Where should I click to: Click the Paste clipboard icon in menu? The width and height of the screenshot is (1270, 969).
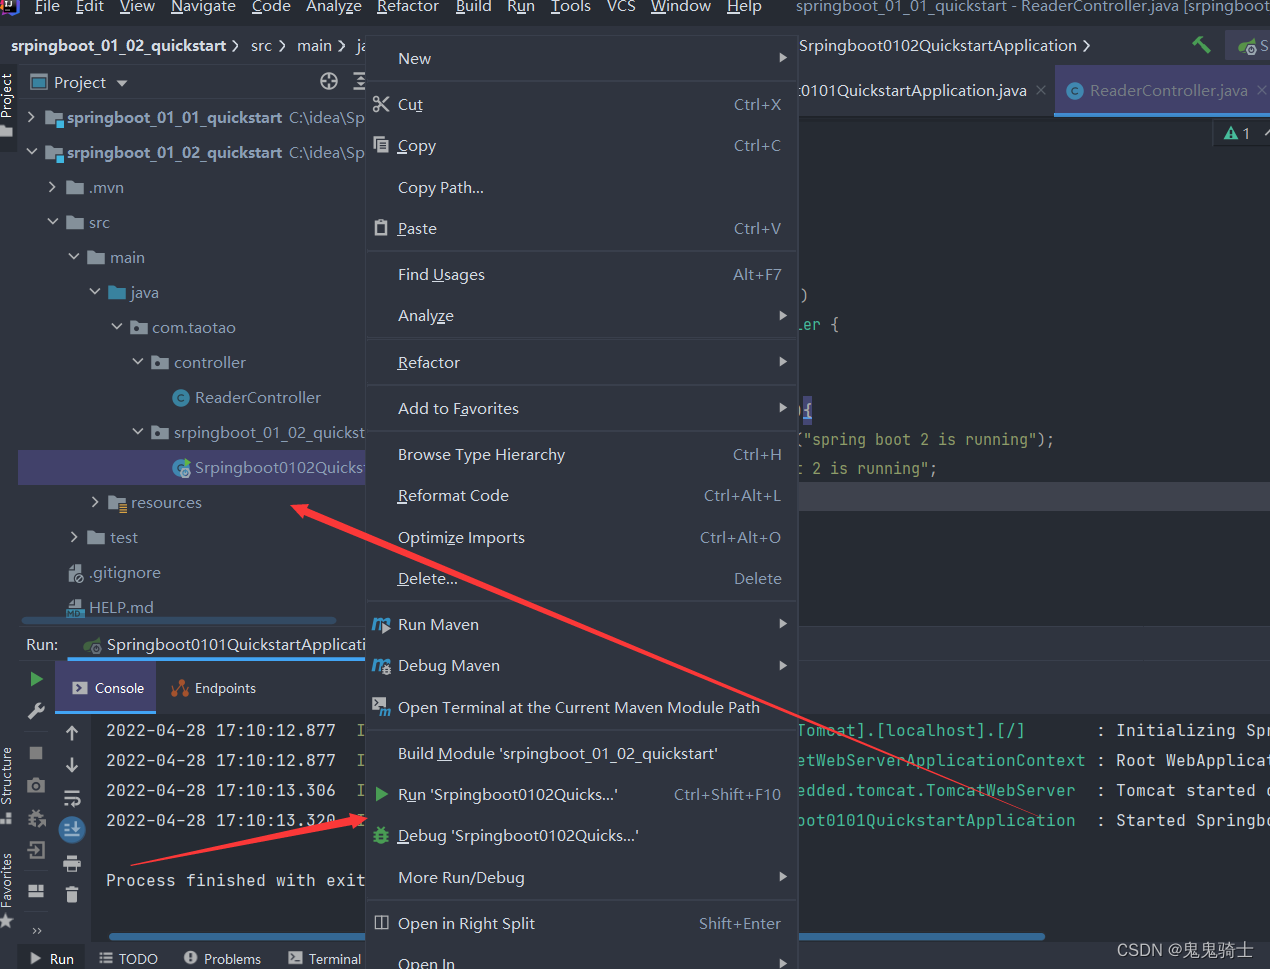coord(381,228)
